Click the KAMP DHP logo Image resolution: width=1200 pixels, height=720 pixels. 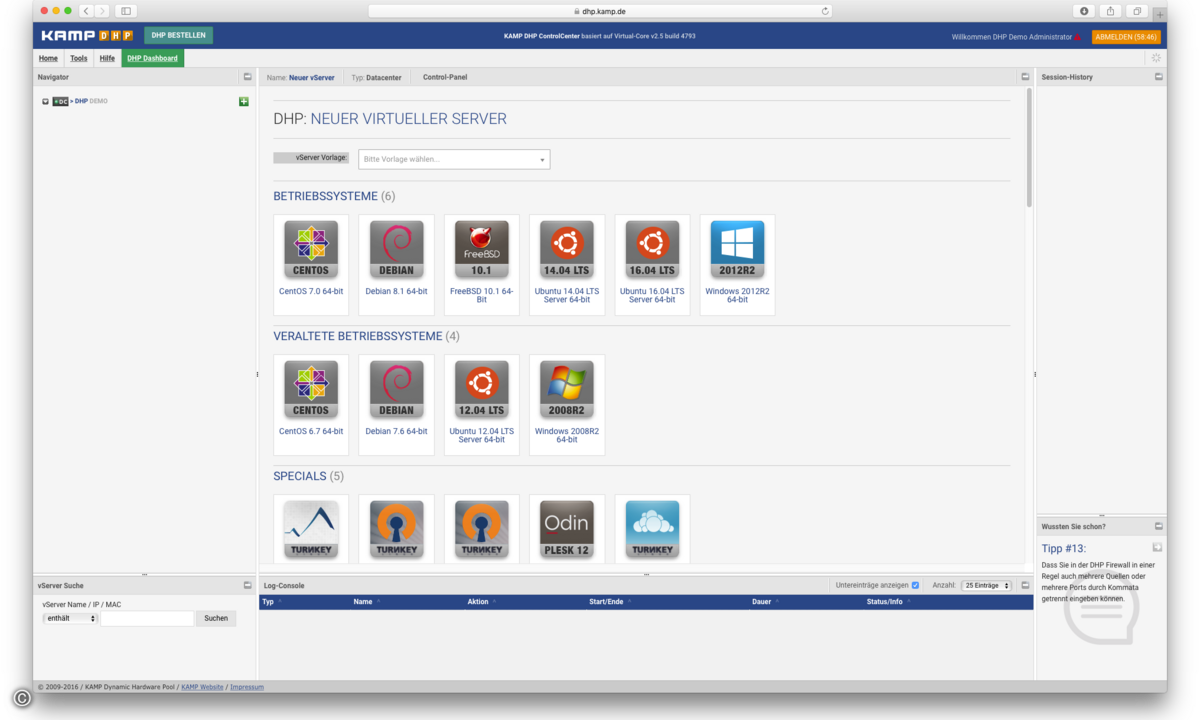pos(87,36)
